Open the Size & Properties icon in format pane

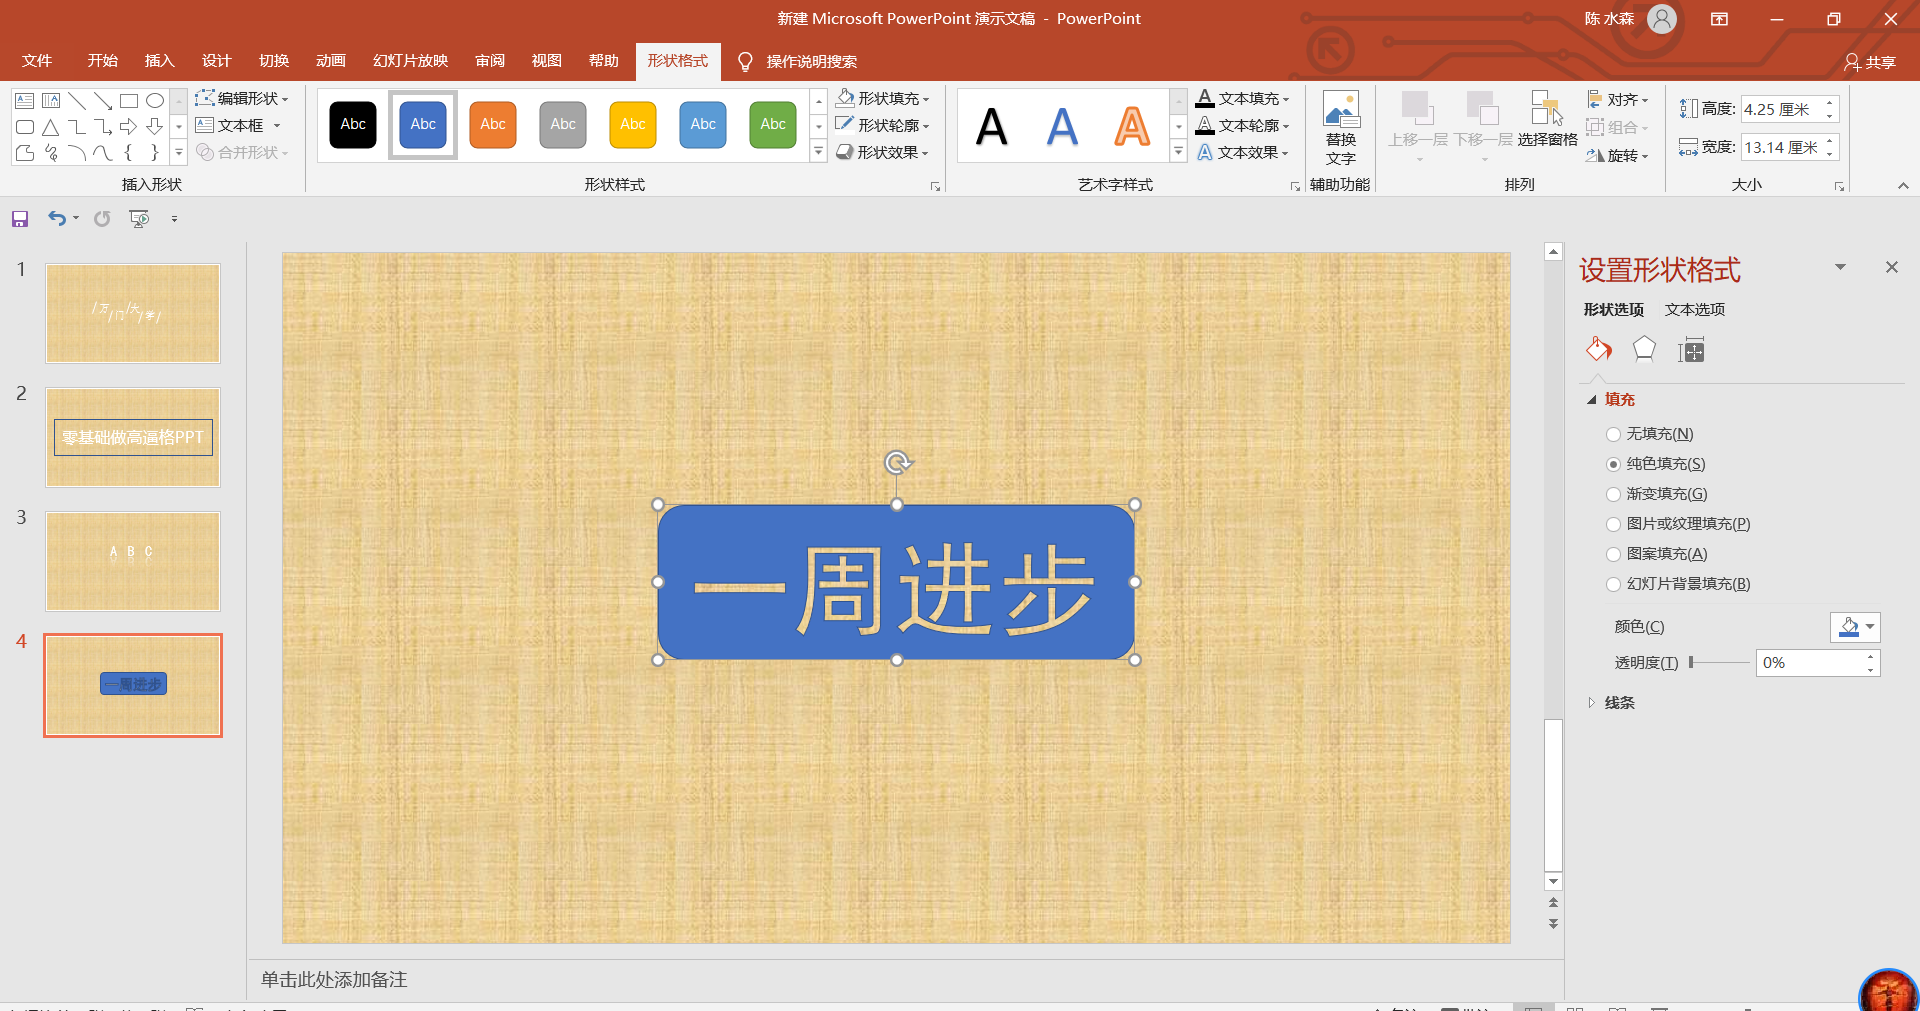coord(1691,350)
